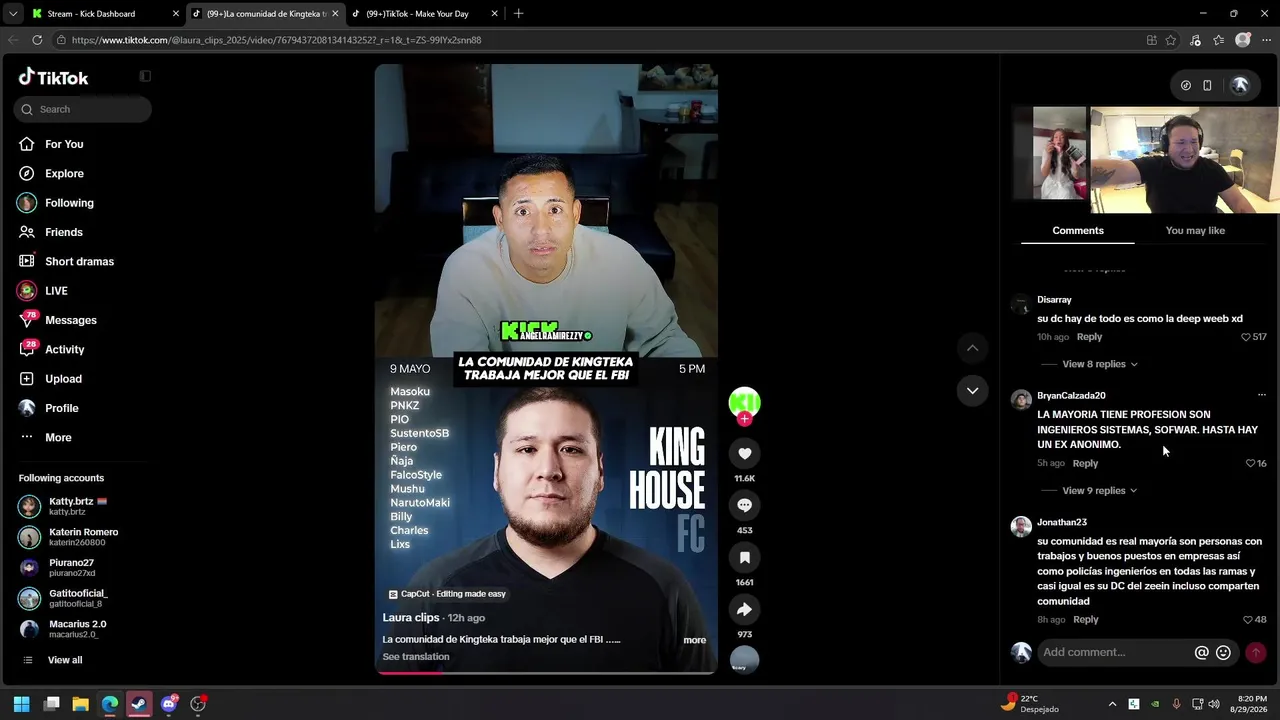Open Windows Start menu
This screenshot has width=1280, height=720.
click(22, 704)
